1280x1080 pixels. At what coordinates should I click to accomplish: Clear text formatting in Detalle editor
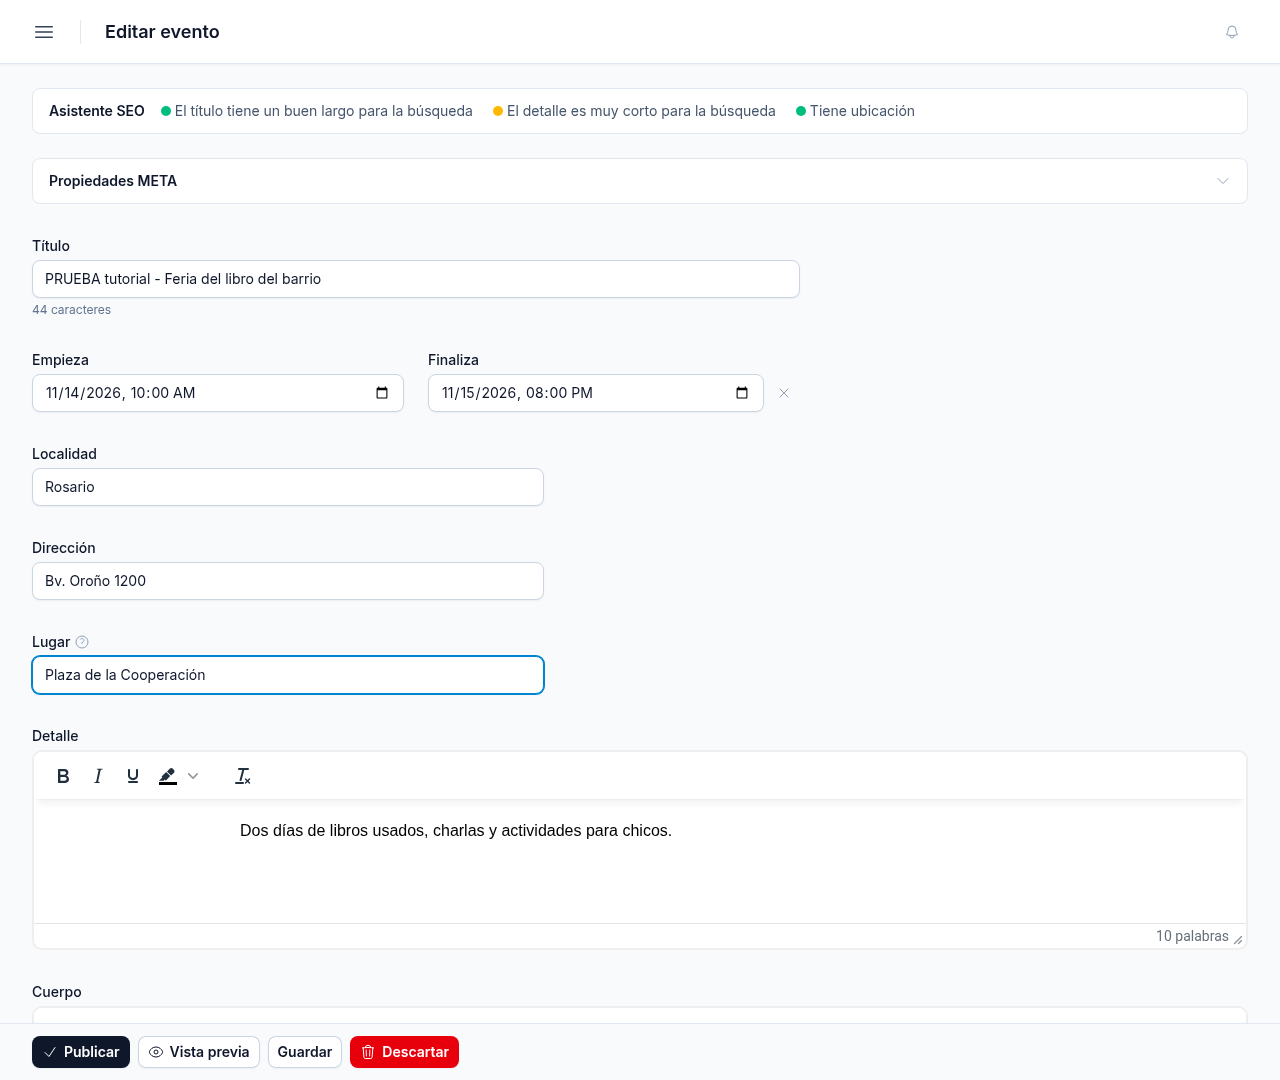243,776
